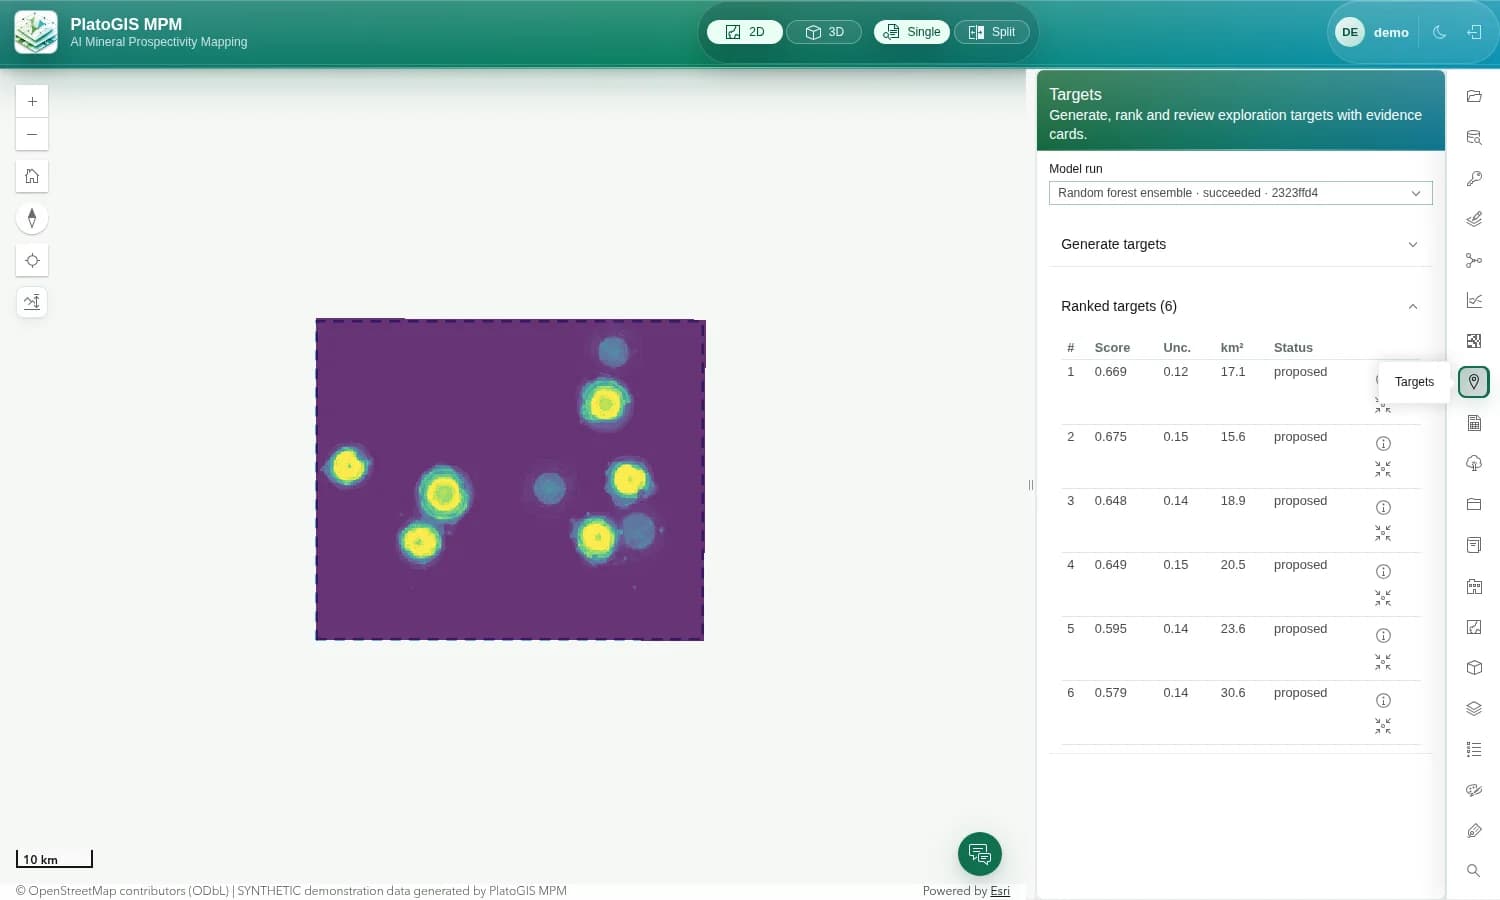1500x900 pixels.
Task: Click the PlatoGIS MPM logo
Action: click(x=36, y=32)
